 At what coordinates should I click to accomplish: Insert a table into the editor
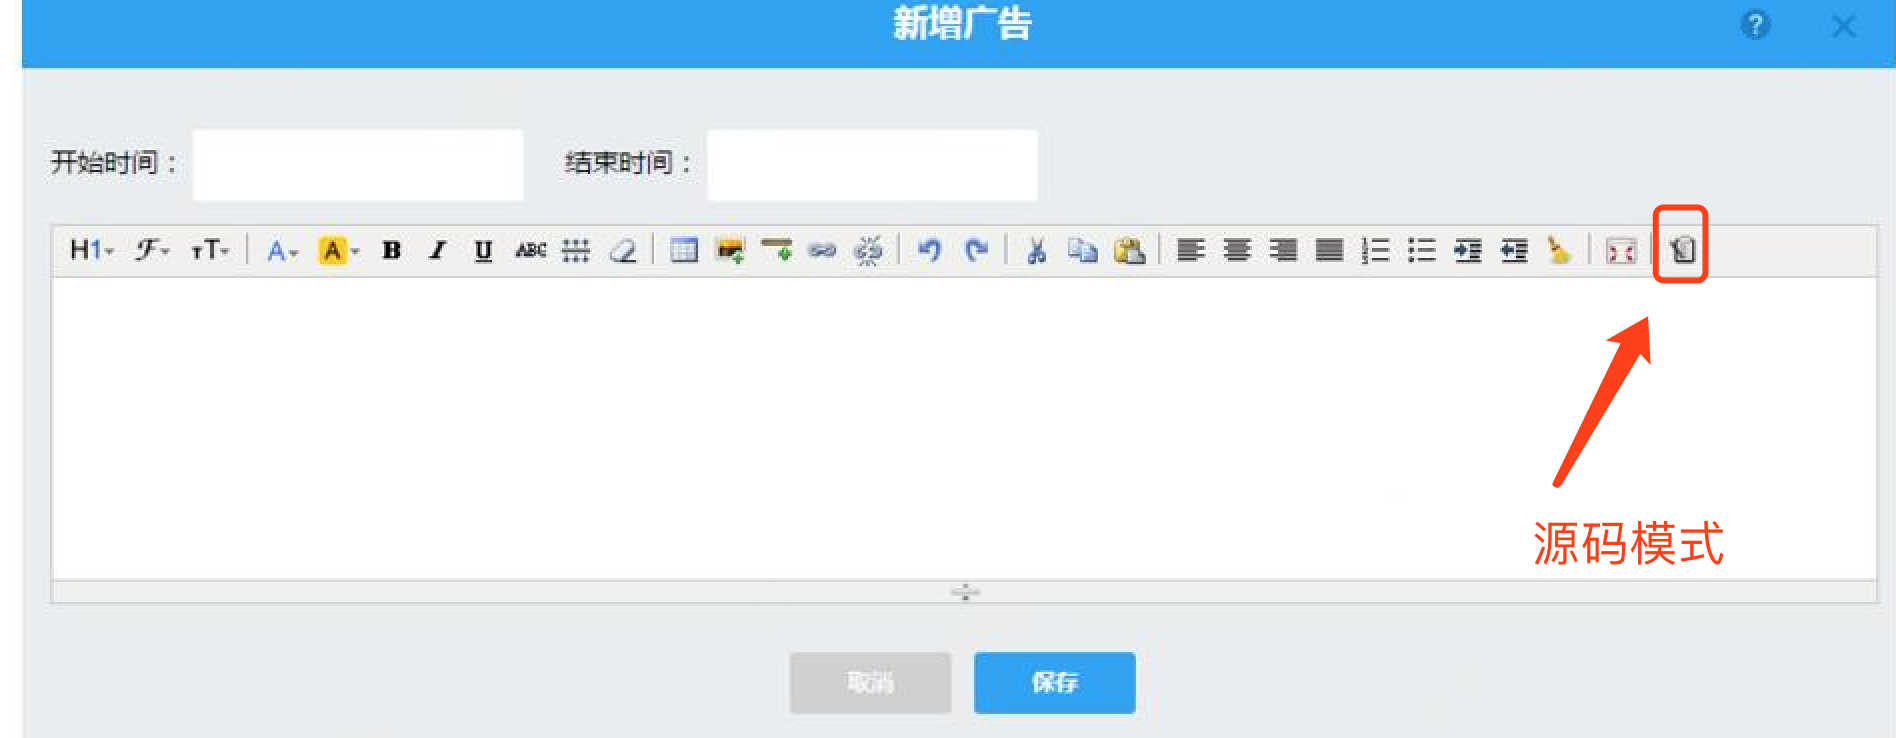[x=684, y=250]
